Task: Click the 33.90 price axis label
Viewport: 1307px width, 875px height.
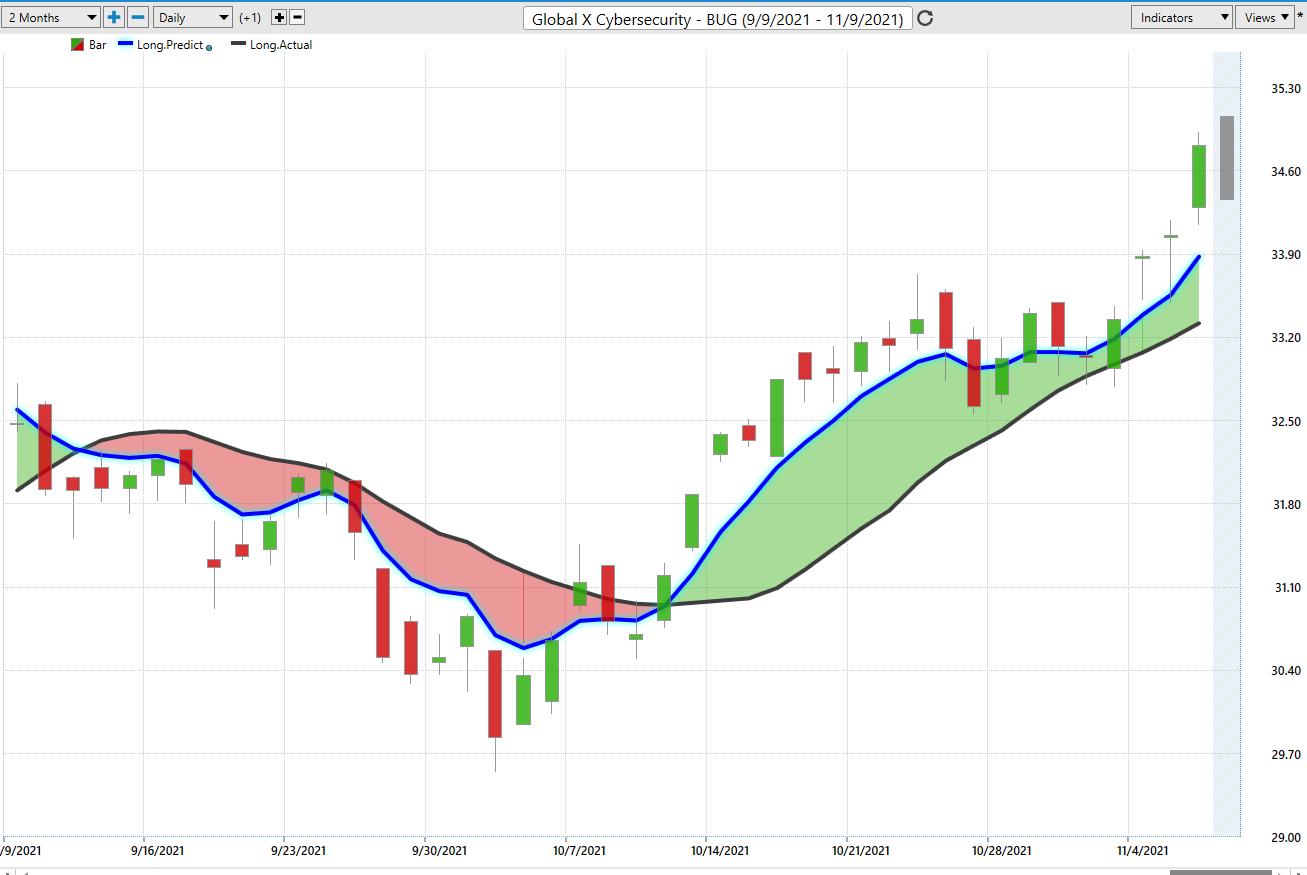Action: click(1285, 255)
